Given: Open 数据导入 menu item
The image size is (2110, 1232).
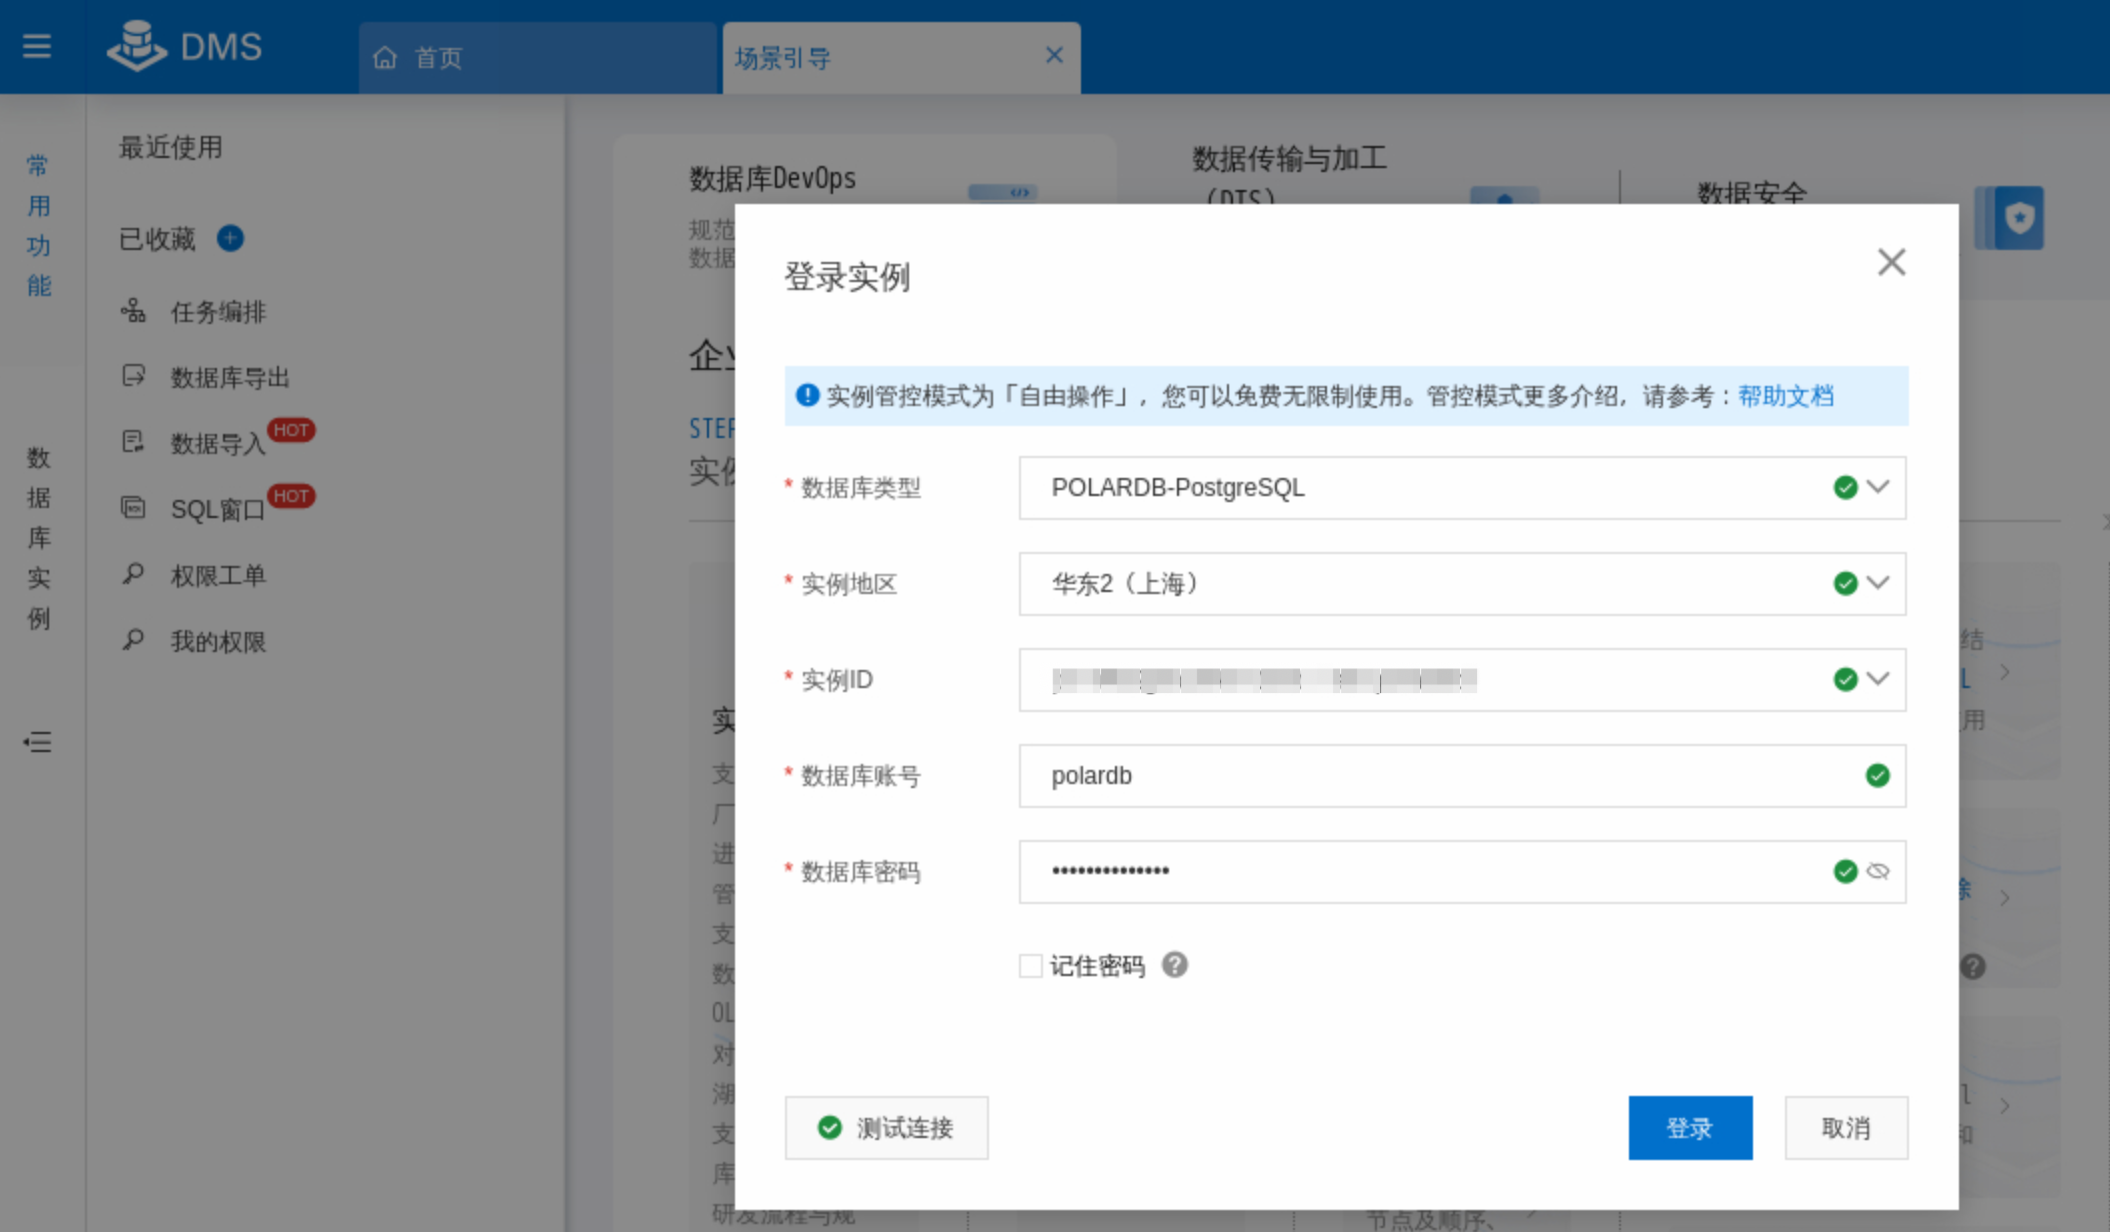Looking at the screenshot, I should coord(218,443).
